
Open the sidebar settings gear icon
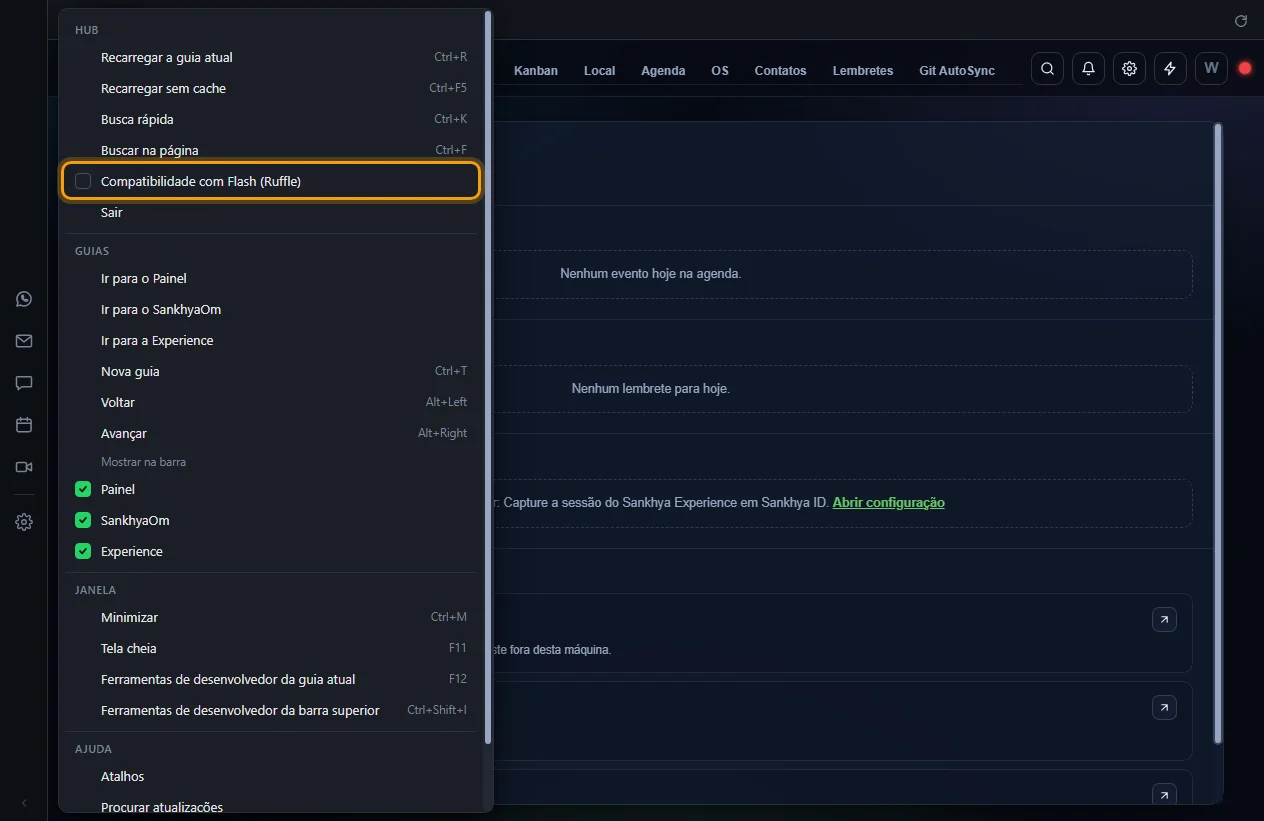(x=24, y=522)
